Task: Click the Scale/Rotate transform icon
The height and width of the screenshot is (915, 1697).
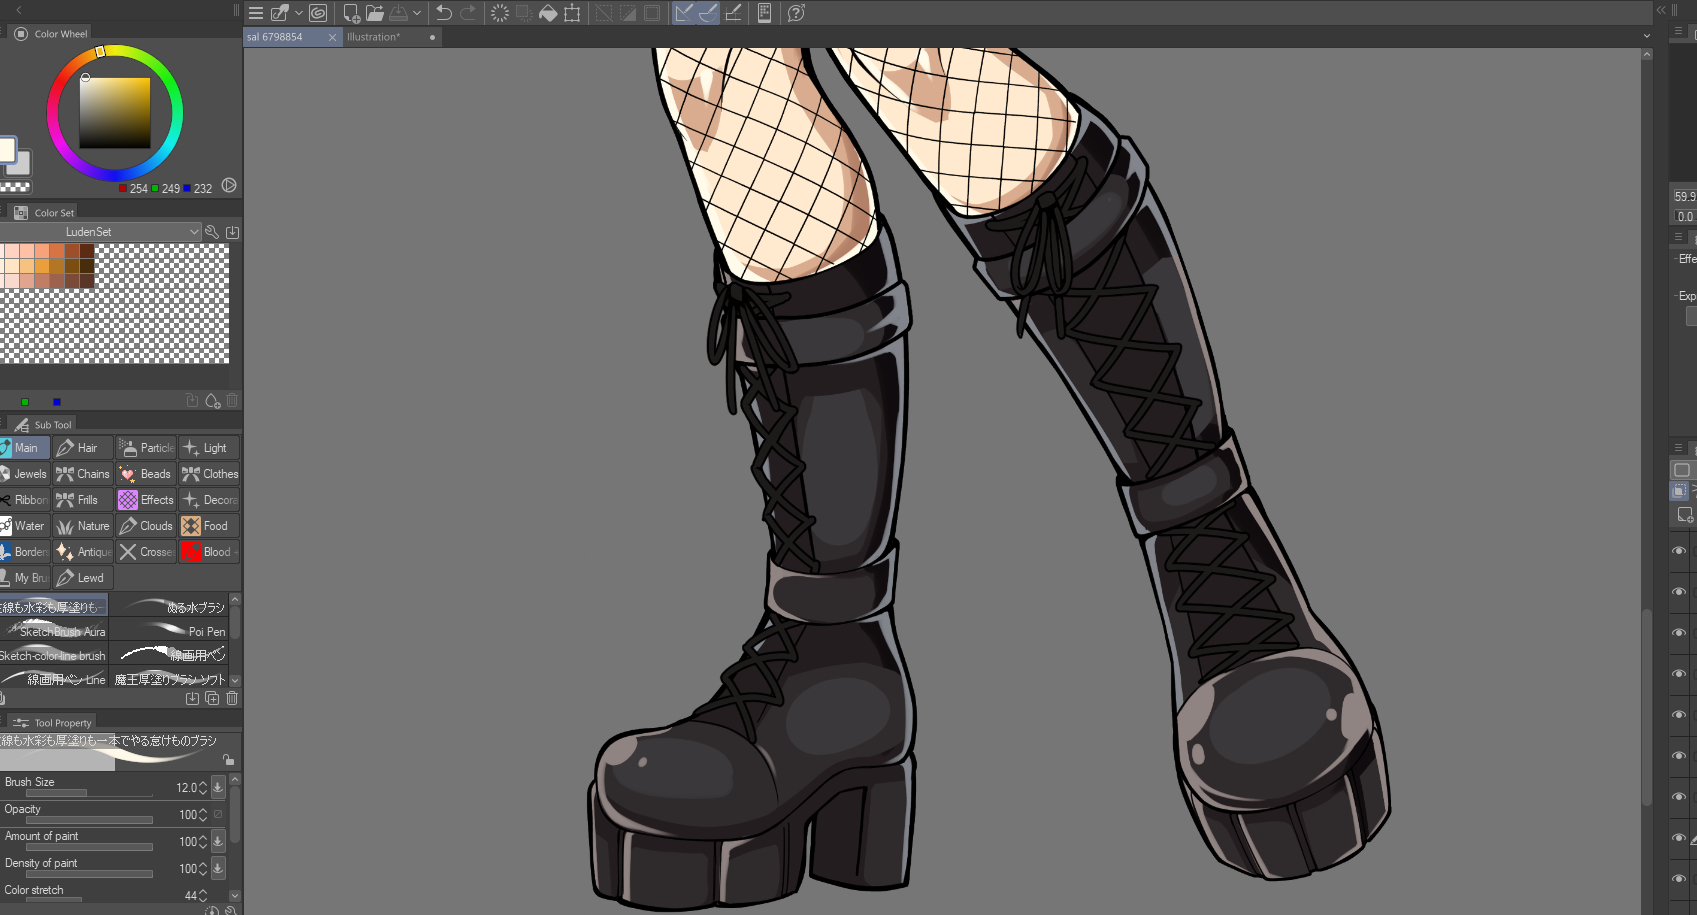Action: click(572, 13)
